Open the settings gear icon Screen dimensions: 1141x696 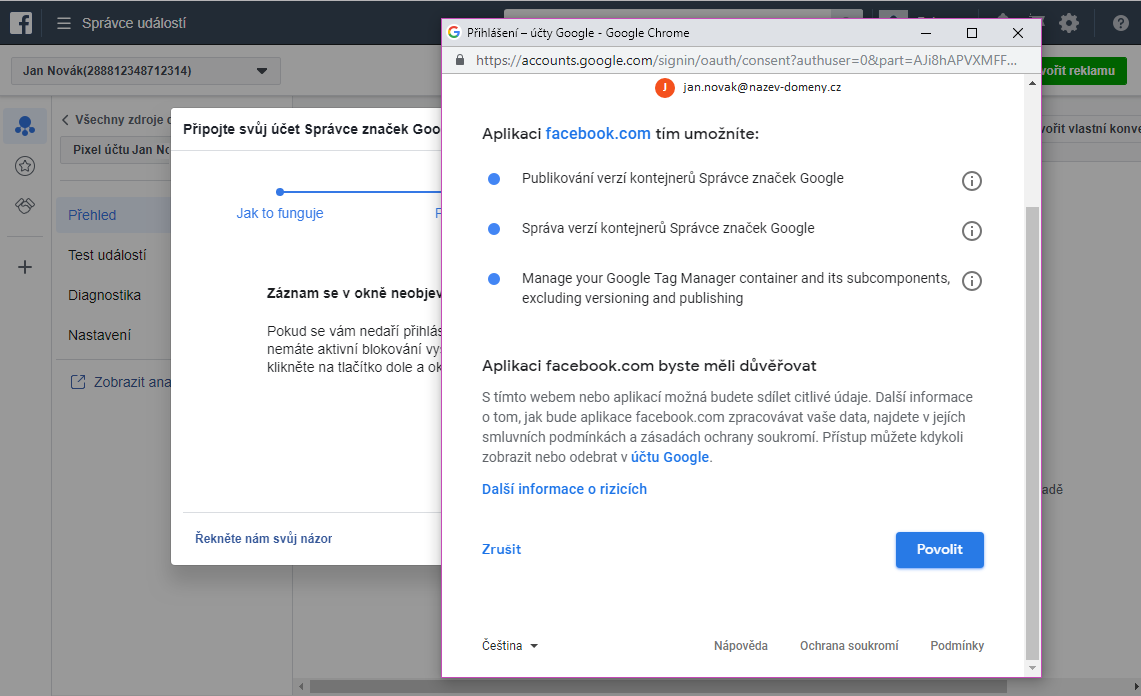(x=1069, y=23)
